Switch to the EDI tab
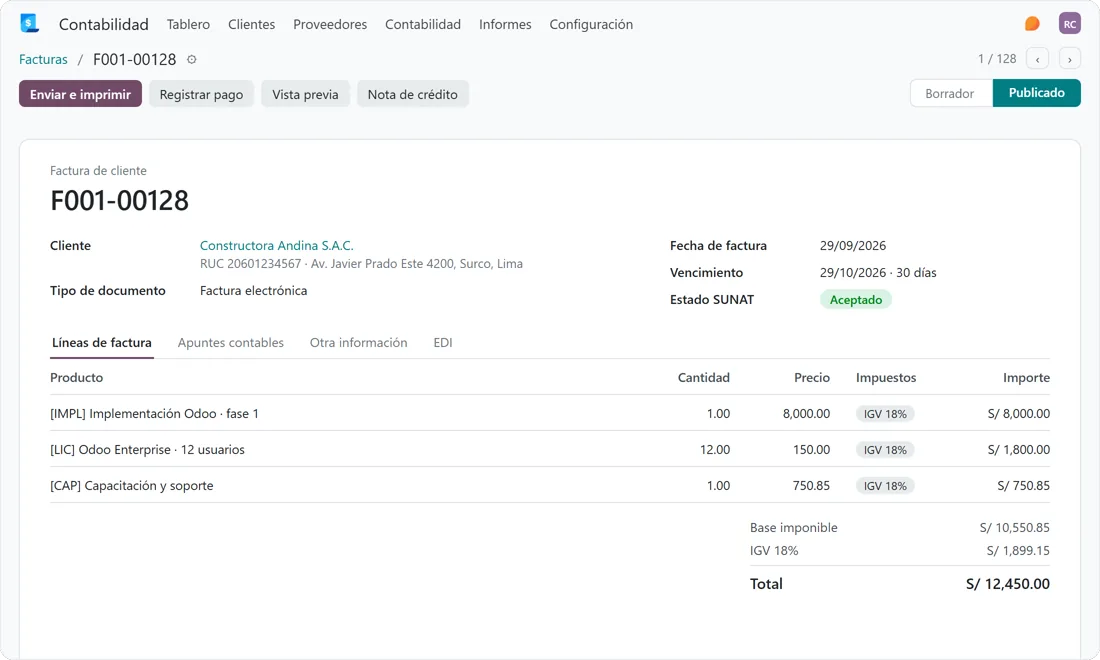This screenshot has height=660, width=1100. [443, 343]
